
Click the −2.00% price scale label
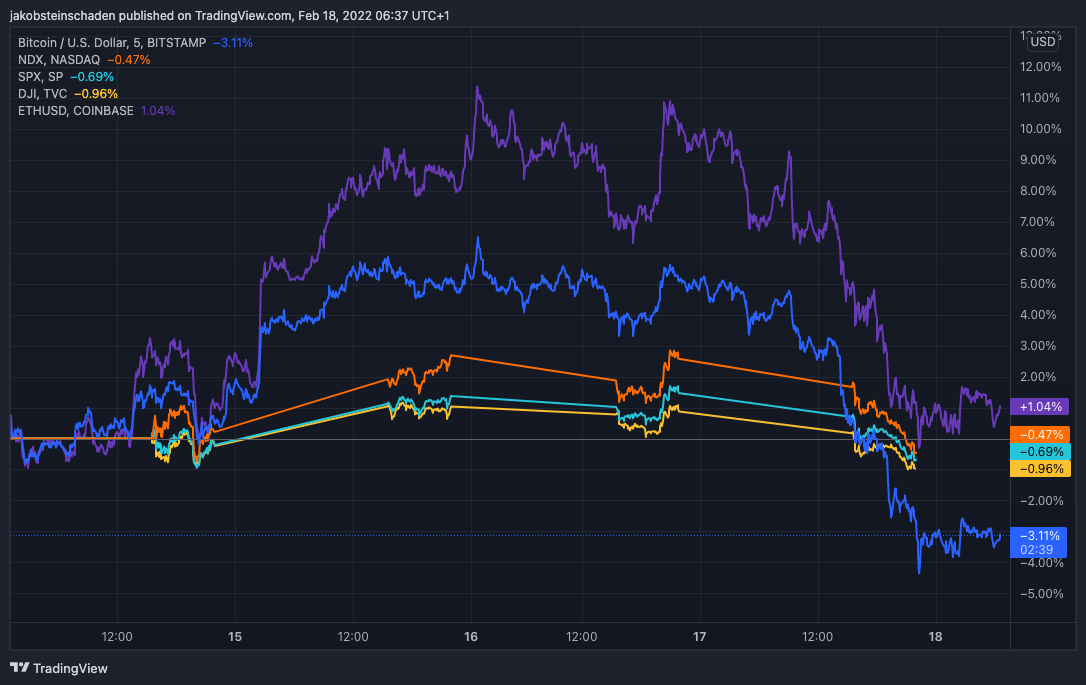click(1042, 501)
